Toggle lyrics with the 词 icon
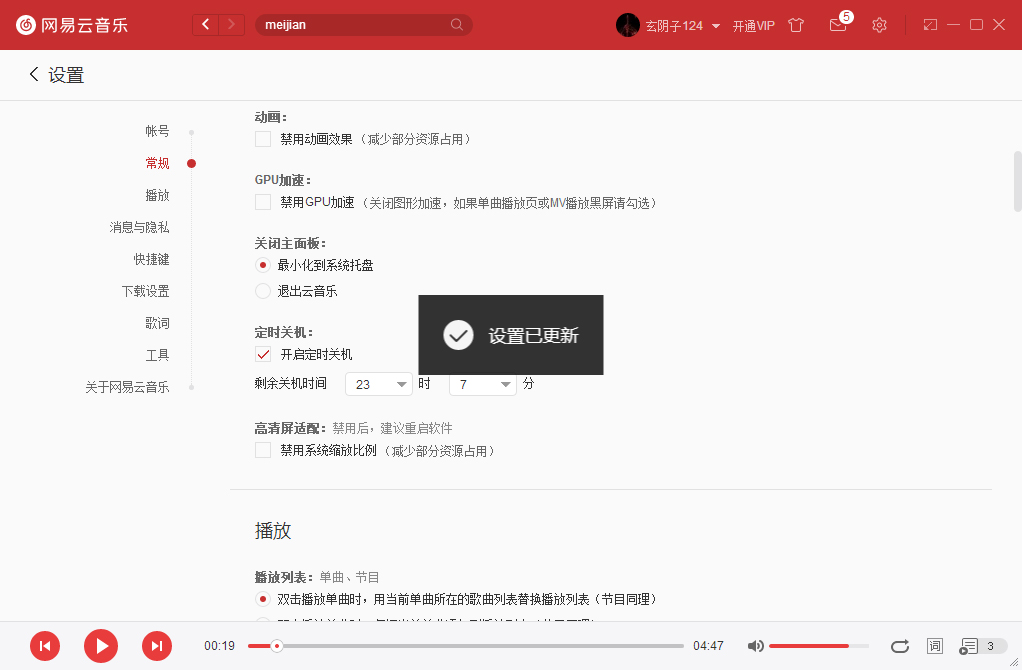This screenshot has width=1022, height=670. click(x=934, y=646)
